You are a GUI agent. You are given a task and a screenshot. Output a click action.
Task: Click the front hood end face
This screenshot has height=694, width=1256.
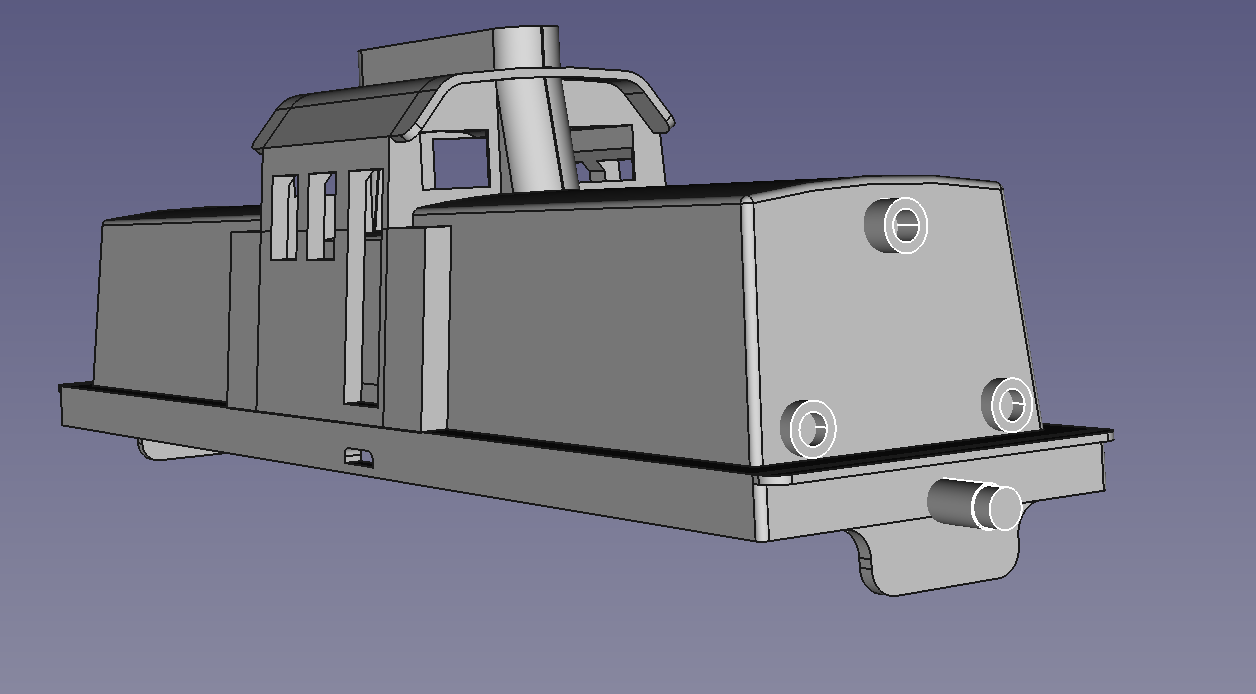(x=890, y=320)
